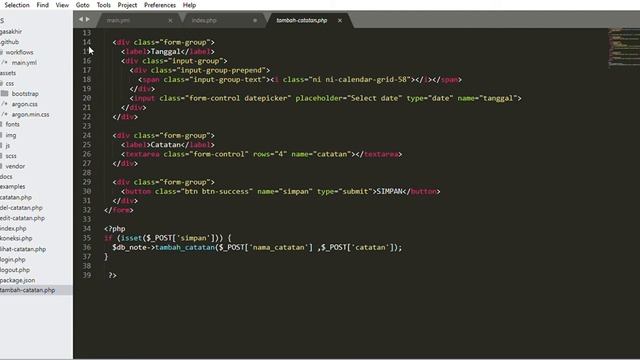This screenshot has height=360, width=640.
Task: Expand the docs folder
Action: [x=6, y=176]
